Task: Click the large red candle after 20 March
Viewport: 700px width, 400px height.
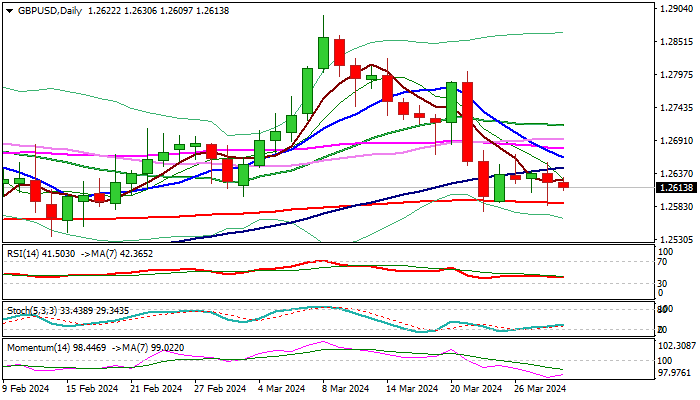Action: tap(467, 122)
